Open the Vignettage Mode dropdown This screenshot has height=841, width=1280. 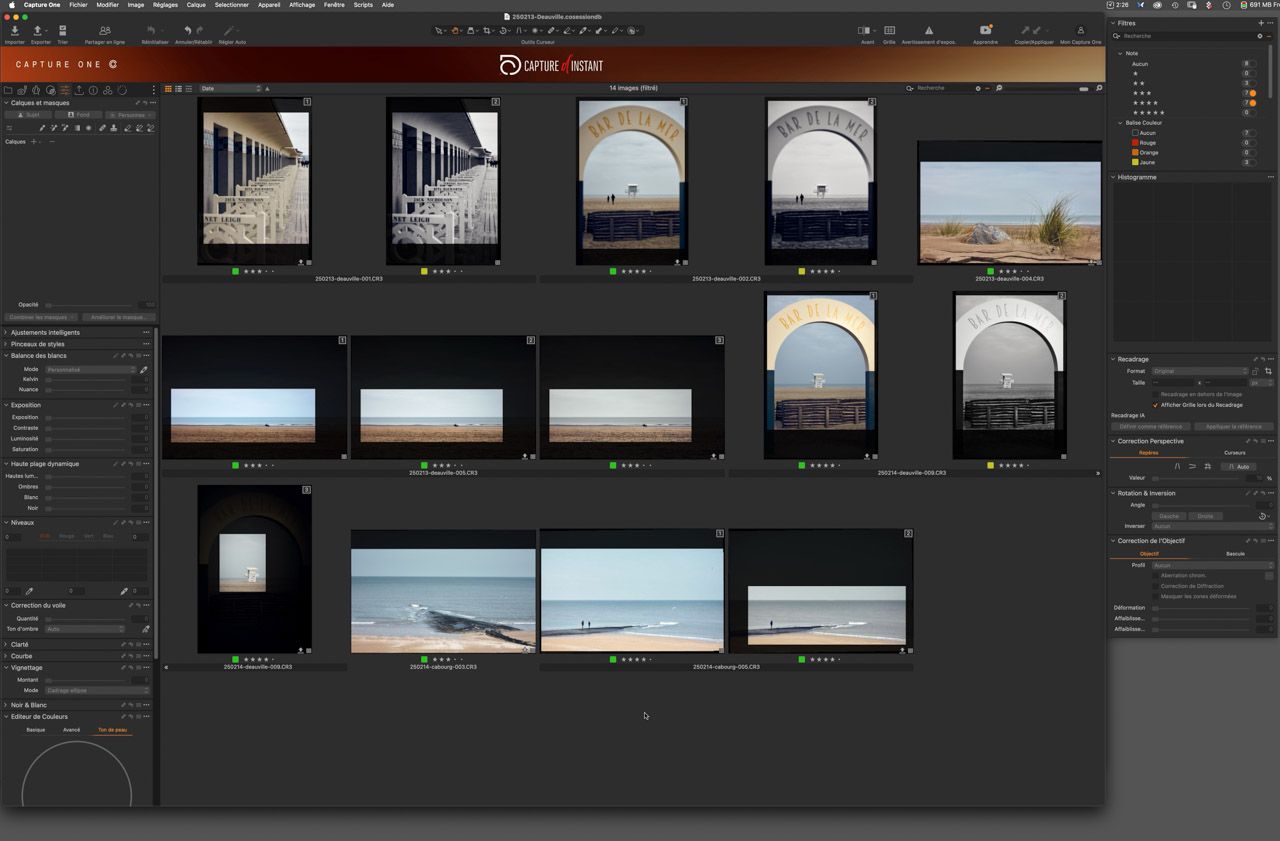[97, 691]
